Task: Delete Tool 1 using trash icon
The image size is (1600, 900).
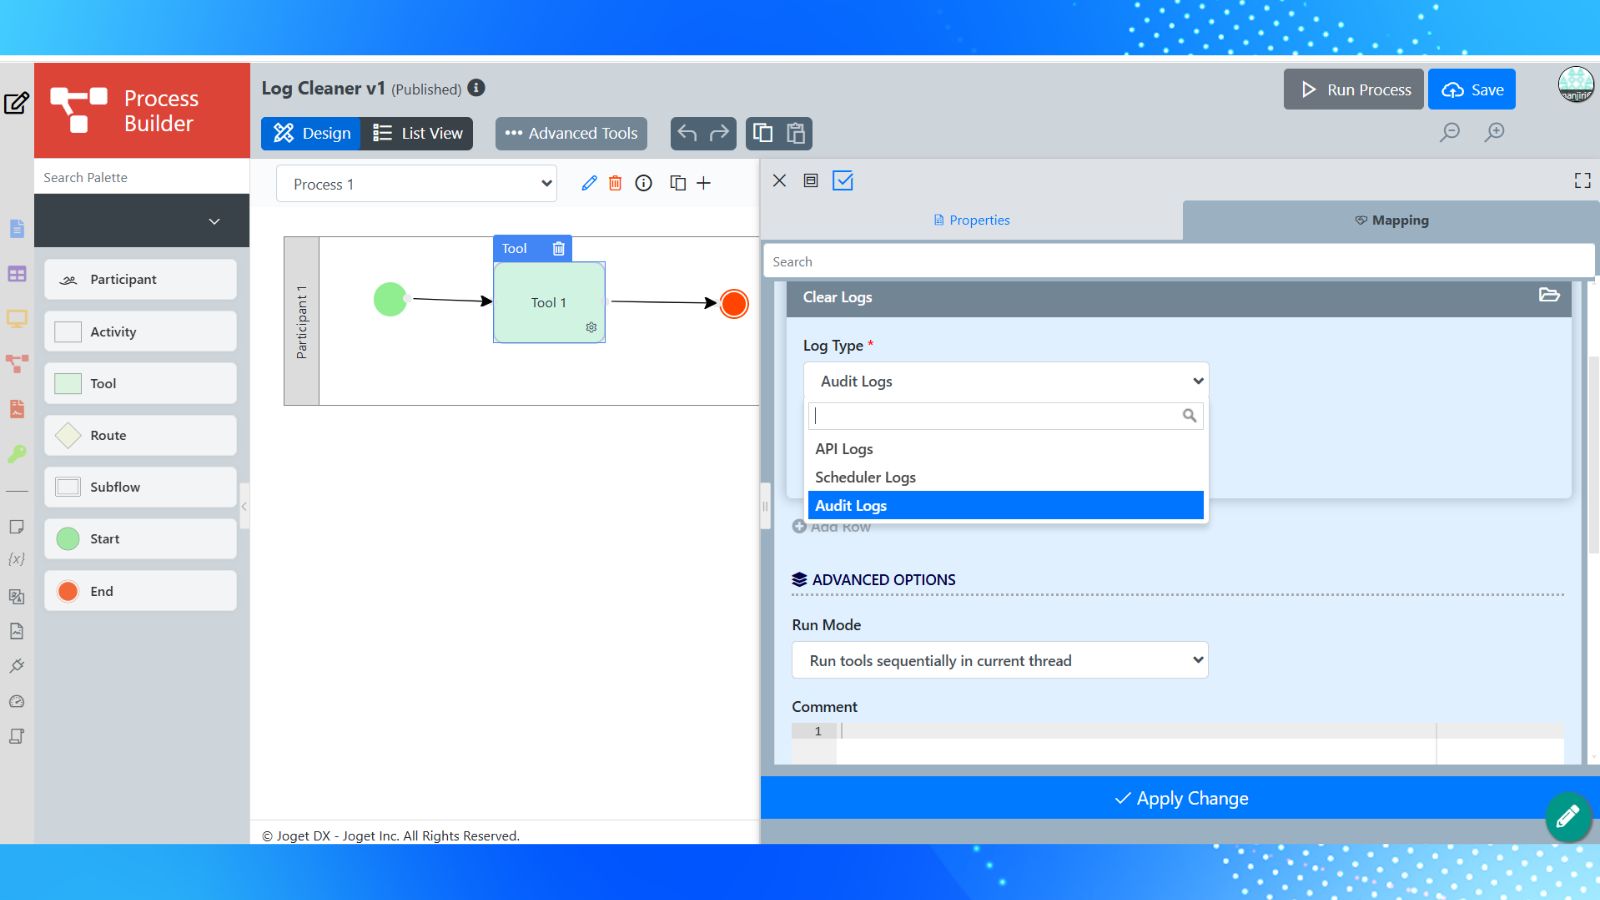Action: point(559,249)
